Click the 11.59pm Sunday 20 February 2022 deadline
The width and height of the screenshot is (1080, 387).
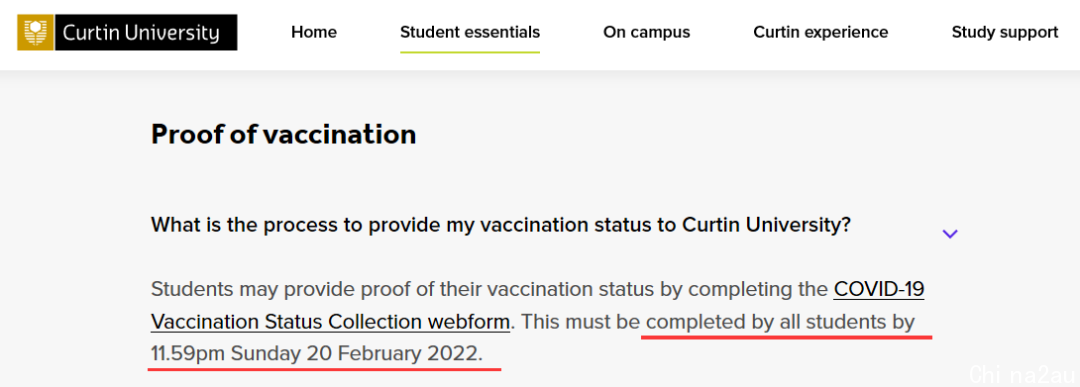click(317, 354)
